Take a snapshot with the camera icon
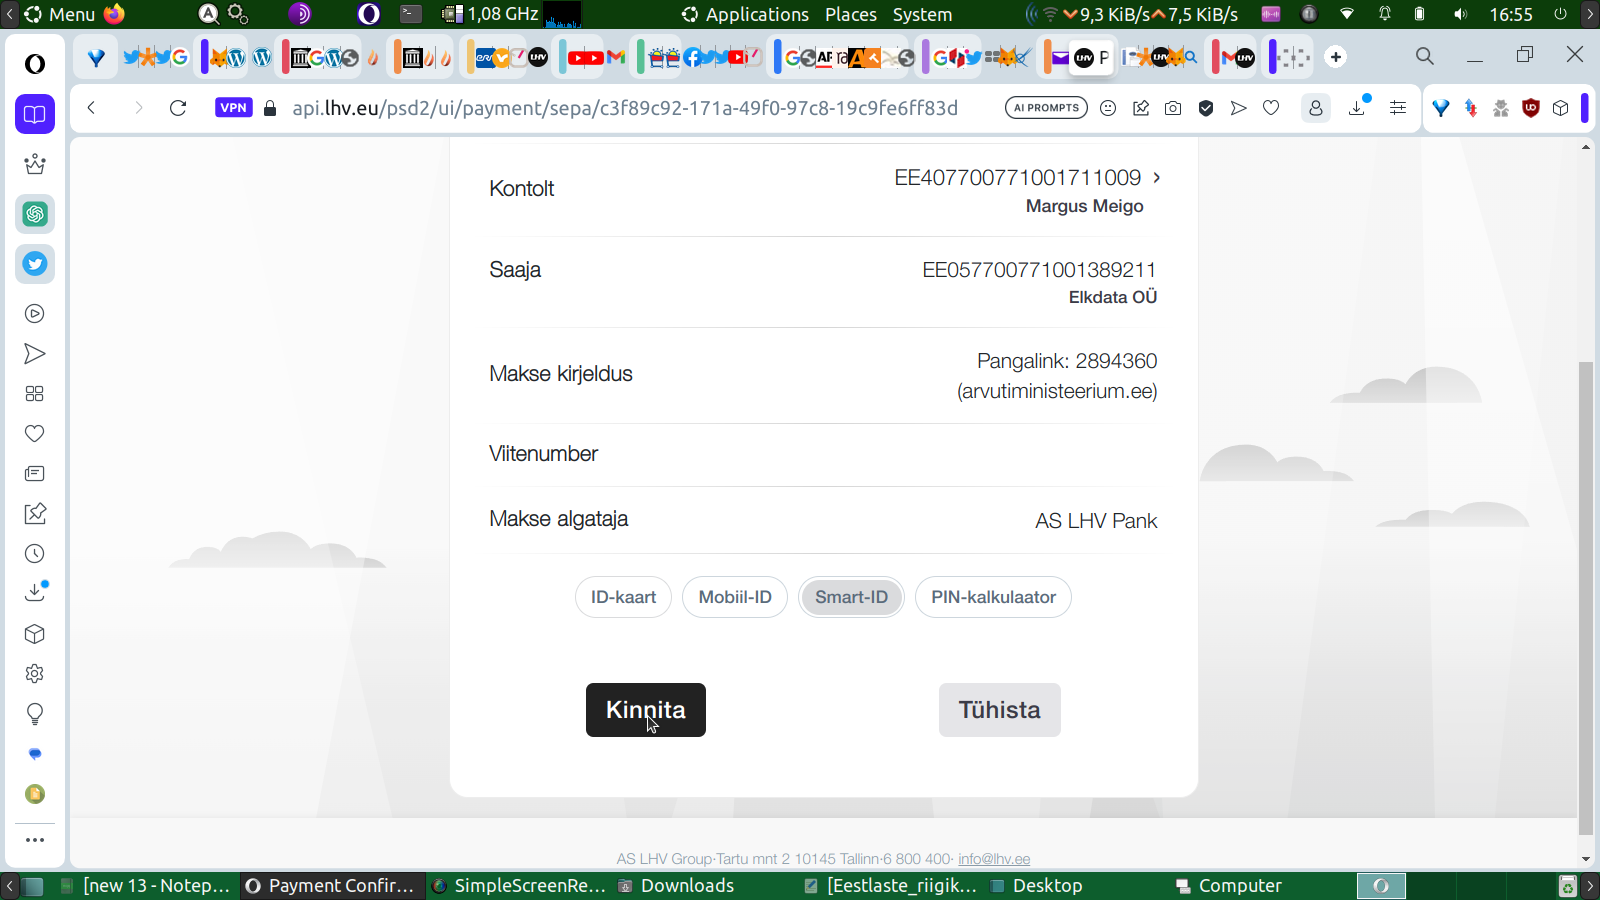This screenshot has width=1600, height=900. pos(1173,108)
